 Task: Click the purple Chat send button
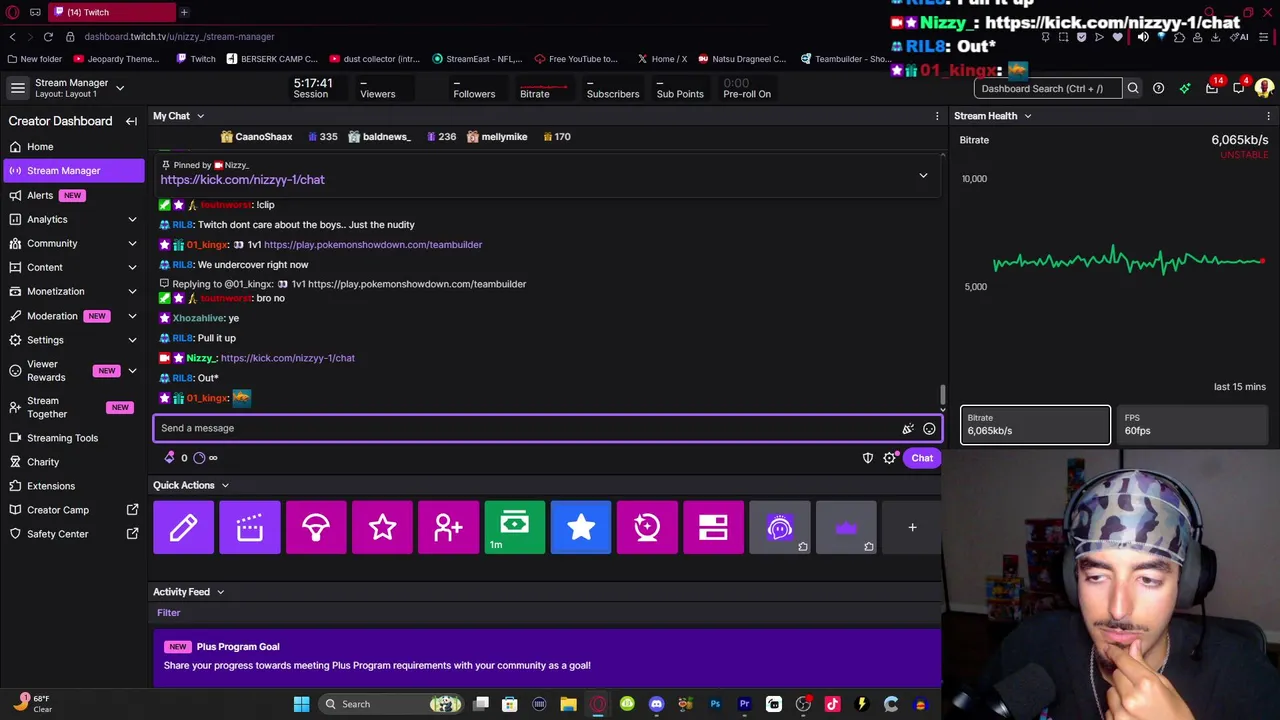[x=922, y=458]
